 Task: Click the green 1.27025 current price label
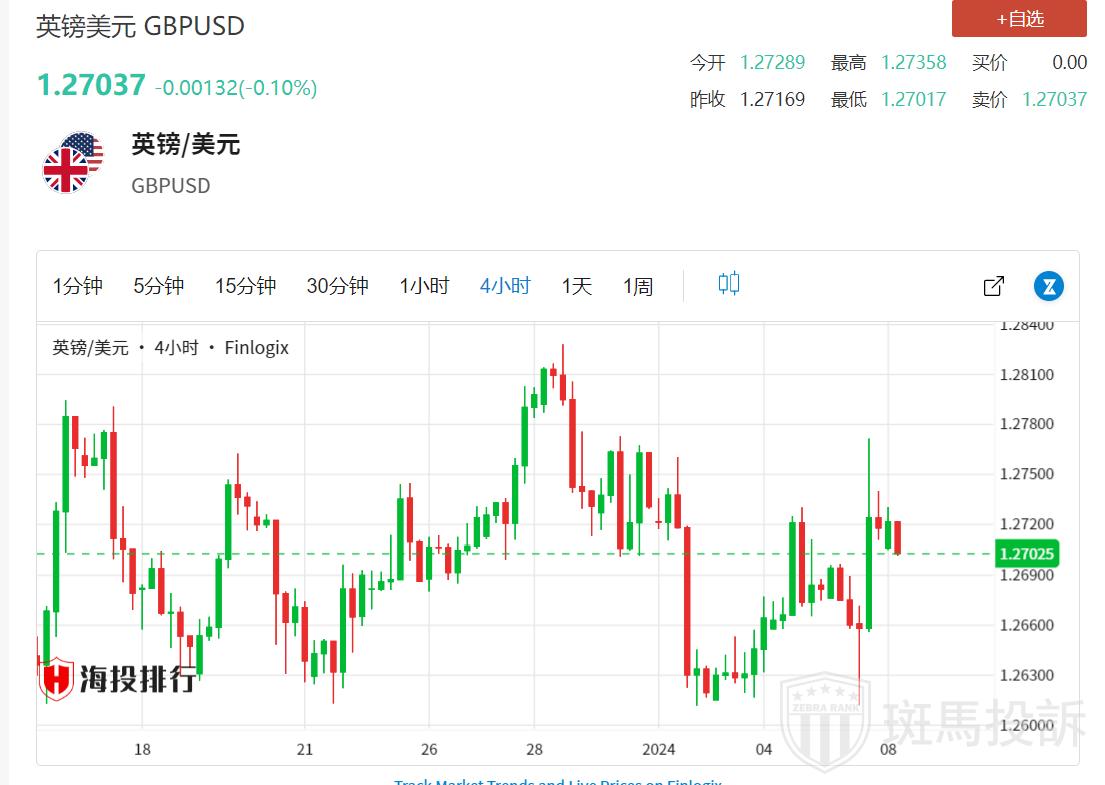1027,553
